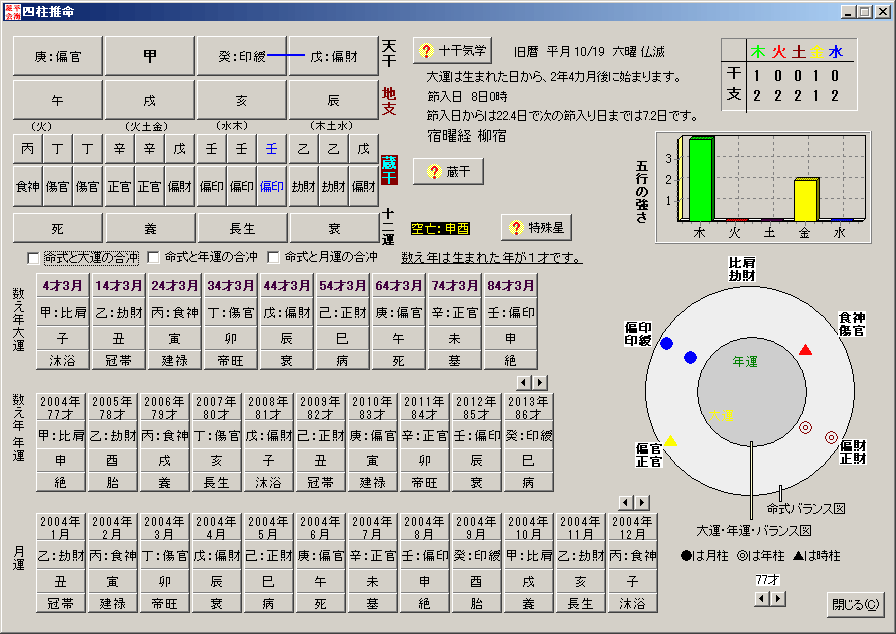896x634 pixels.
Task: Select the 戊:偏財 stem button
Action: (334, 56)
